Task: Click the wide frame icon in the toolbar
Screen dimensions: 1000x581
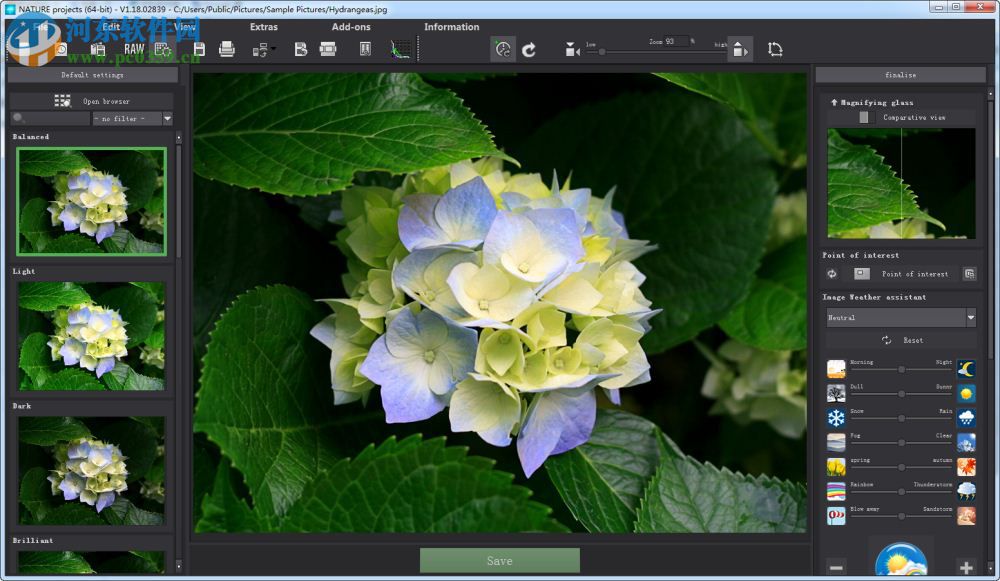Action: (328, 49)
